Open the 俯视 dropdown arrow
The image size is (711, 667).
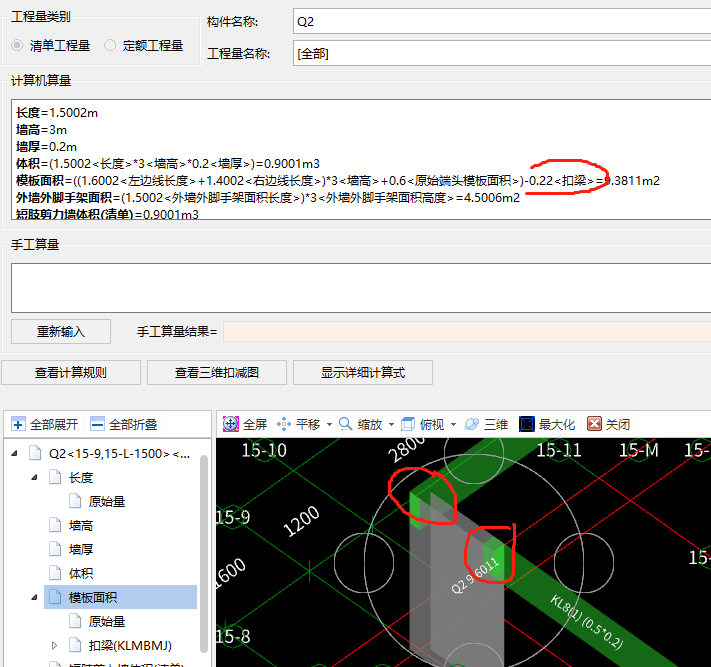(453, 425)
